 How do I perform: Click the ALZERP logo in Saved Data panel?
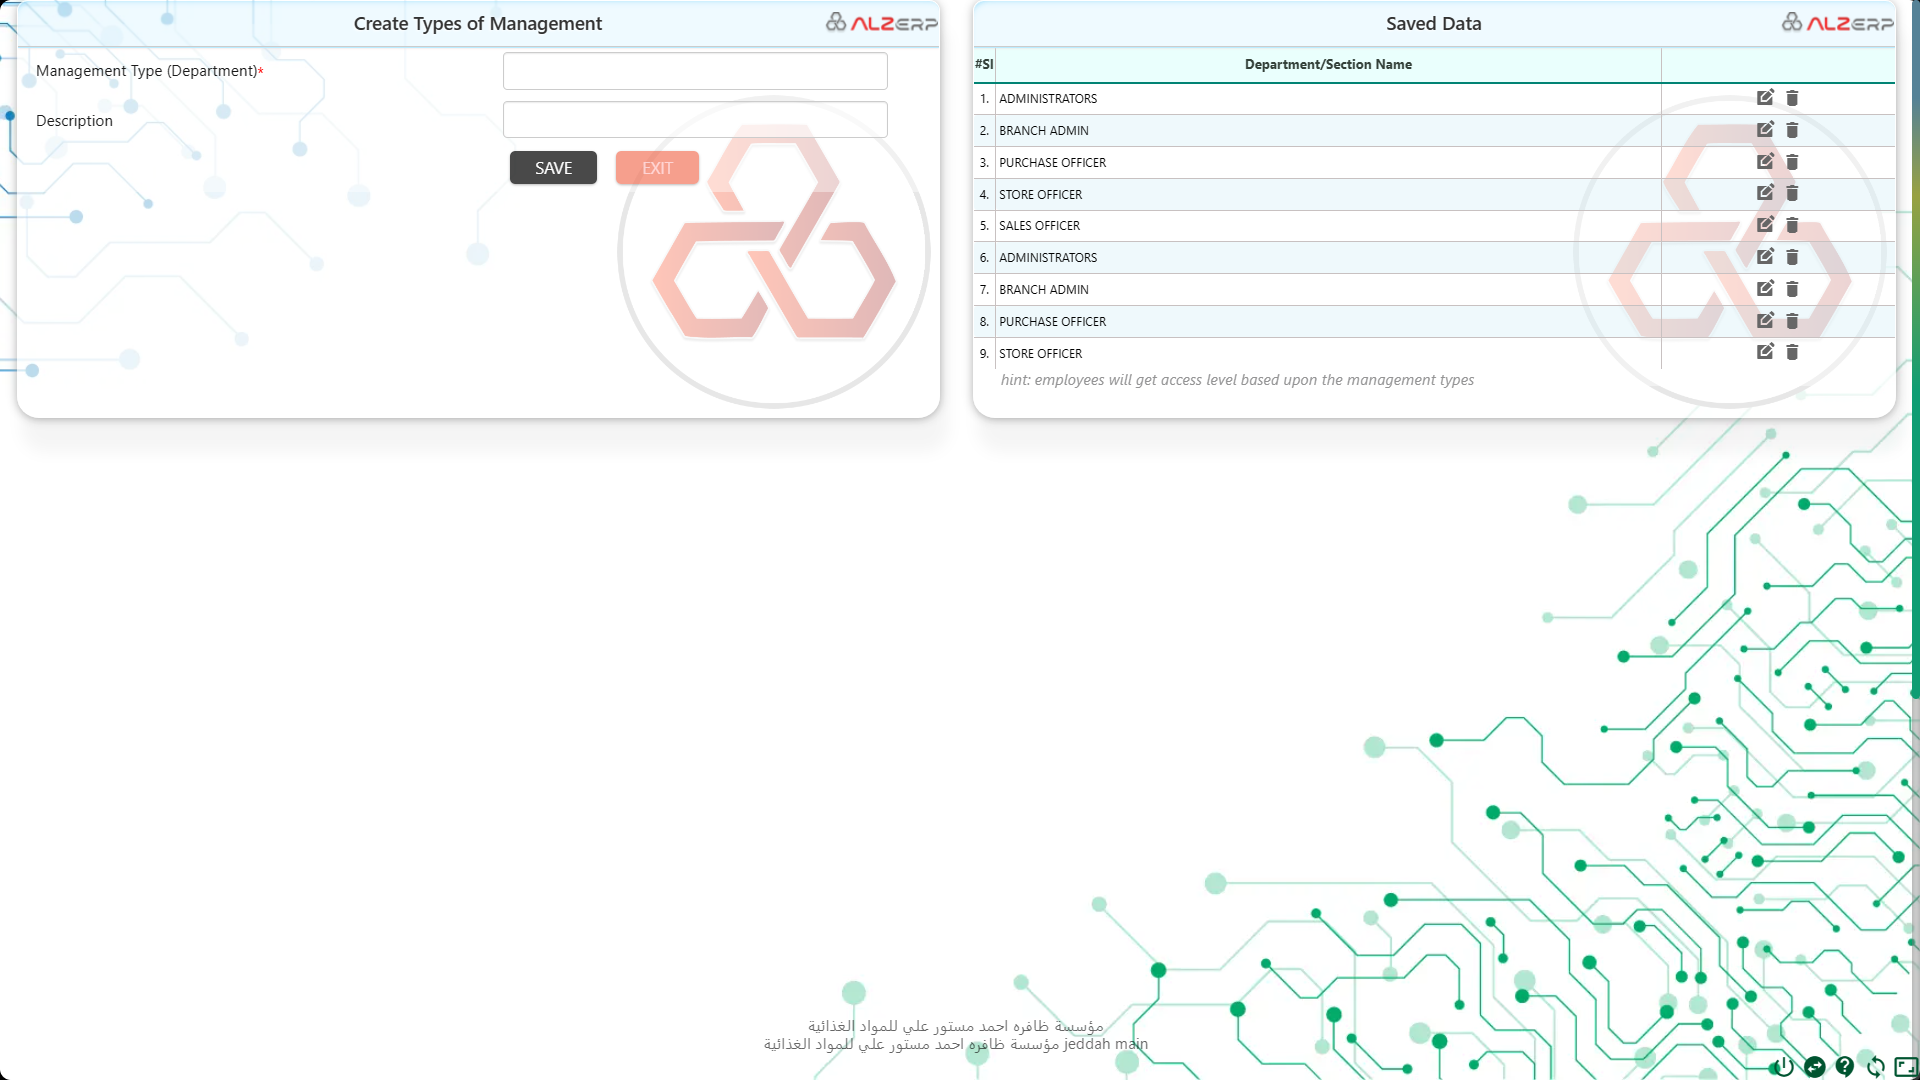click(1837, 22)
